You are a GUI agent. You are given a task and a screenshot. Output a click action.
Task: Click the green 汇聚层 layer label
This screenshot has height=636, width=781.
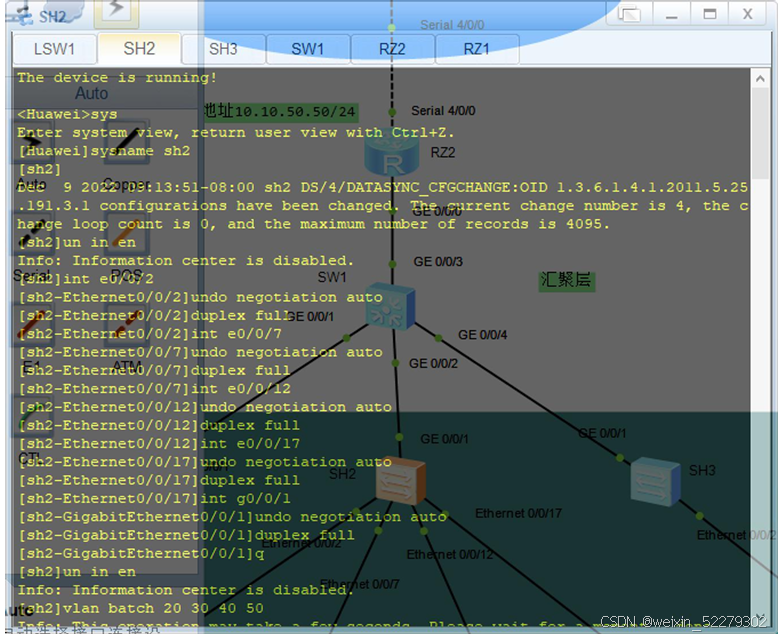coord(566,280)
